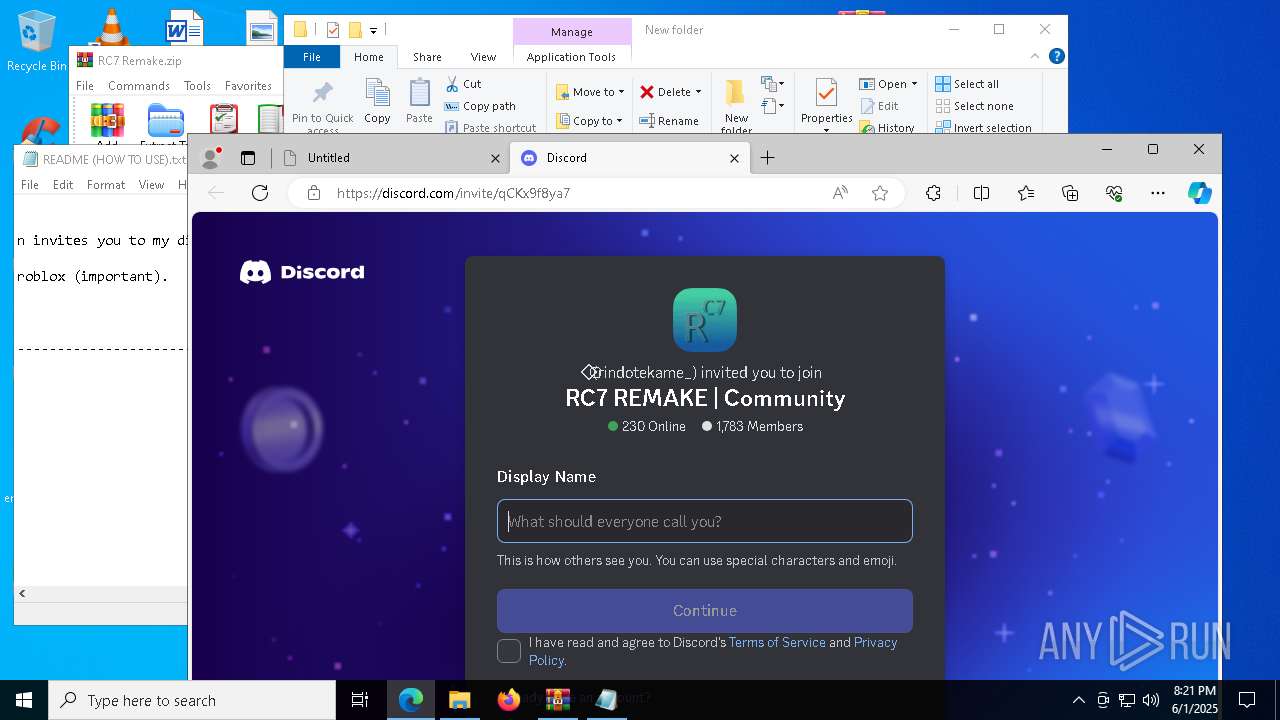Click the Discord logo on invite page
This screenshot has width=1280, height=720.
click(302, 272)
